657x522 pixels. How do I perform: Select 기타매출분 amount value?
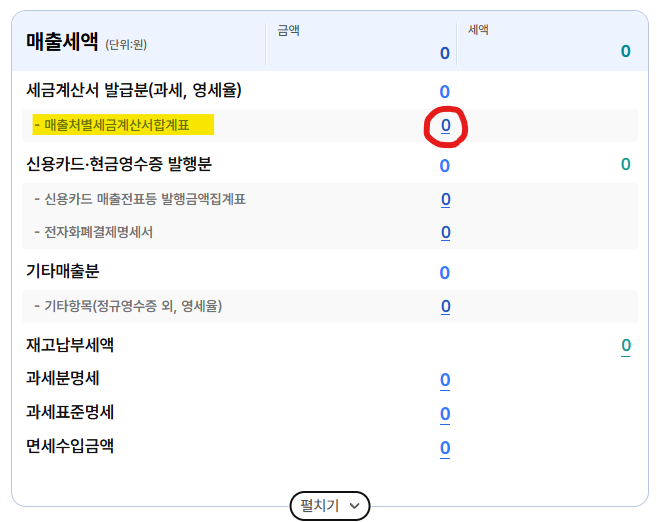pos(445,273)
